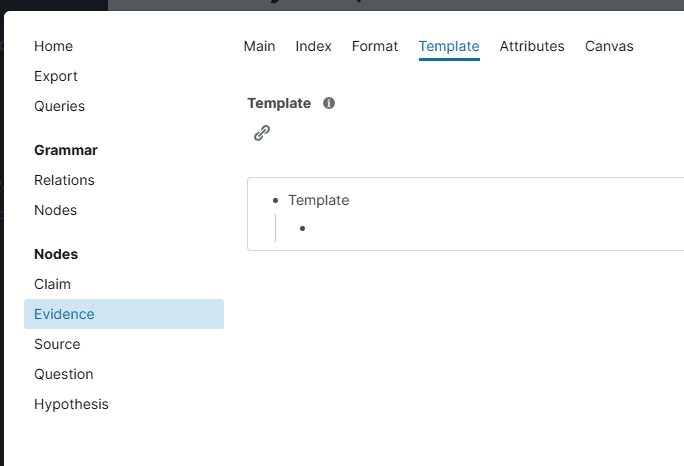Open the Canvas tab
The image size is (684, 466).
[x=609, y=46]
